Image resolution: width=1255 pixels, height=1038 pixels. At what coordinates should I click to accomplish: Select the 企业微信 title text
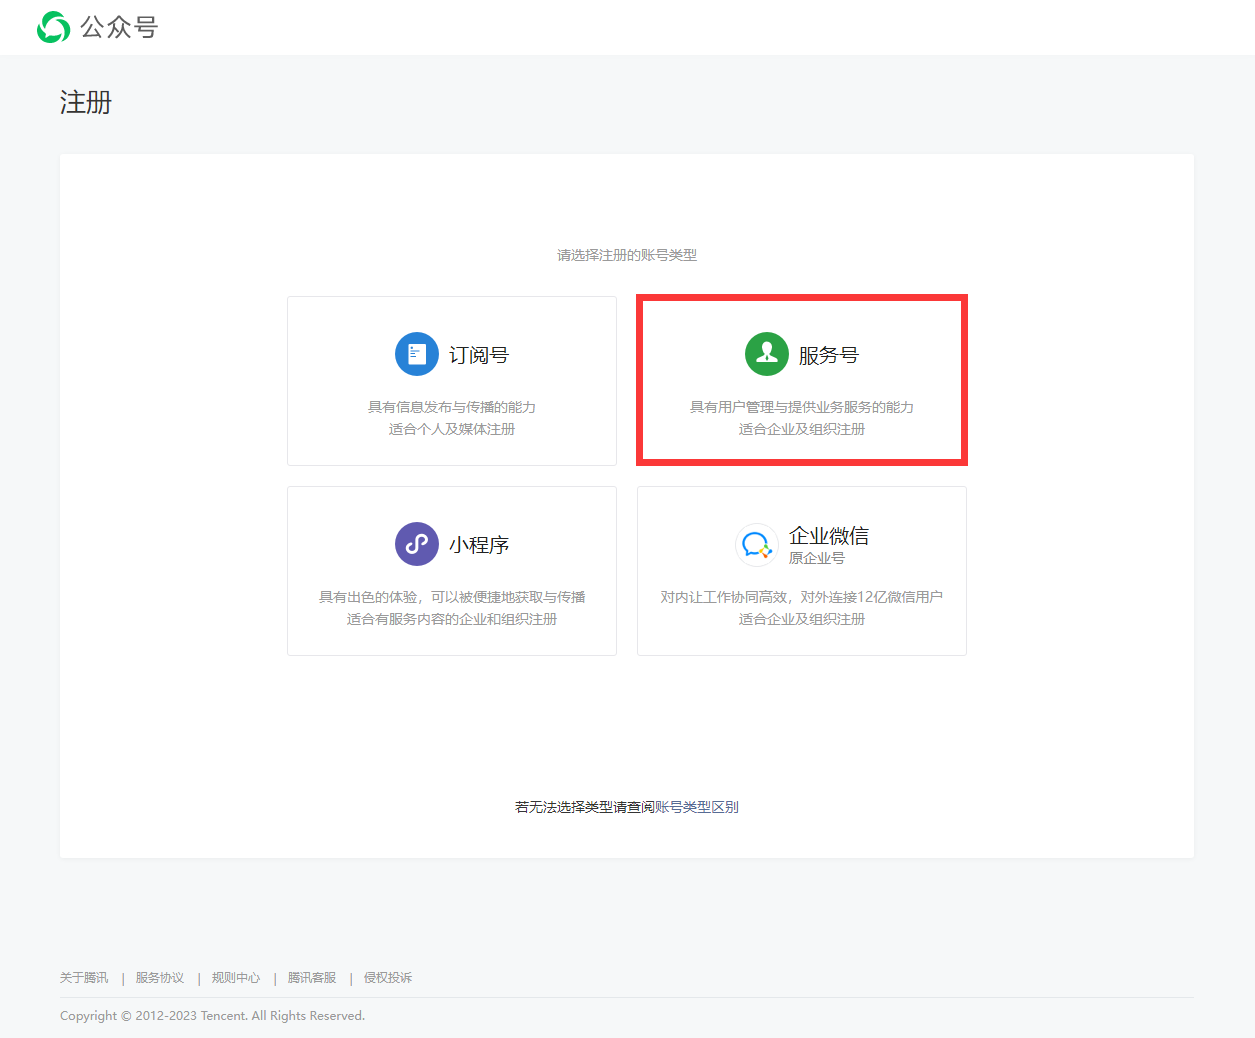[828, 536]
